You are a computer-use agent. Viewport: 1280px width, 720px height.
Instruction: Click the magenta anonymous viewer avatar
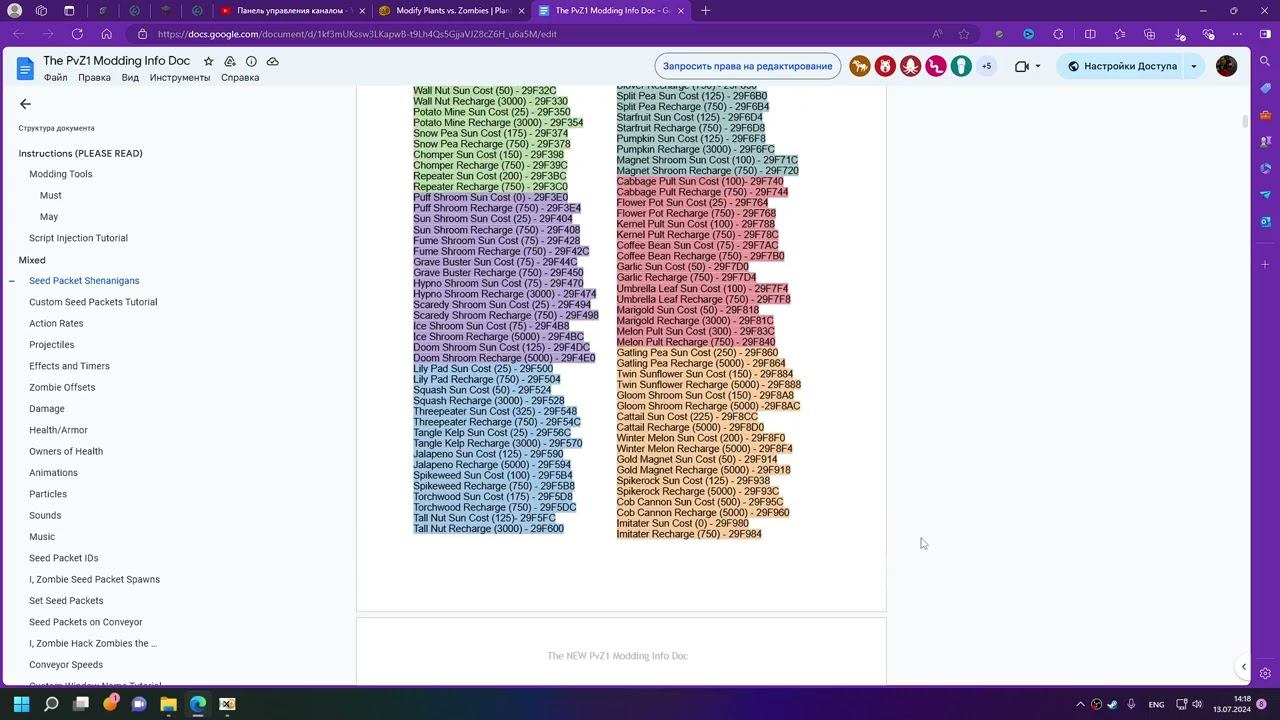point(935,67)
